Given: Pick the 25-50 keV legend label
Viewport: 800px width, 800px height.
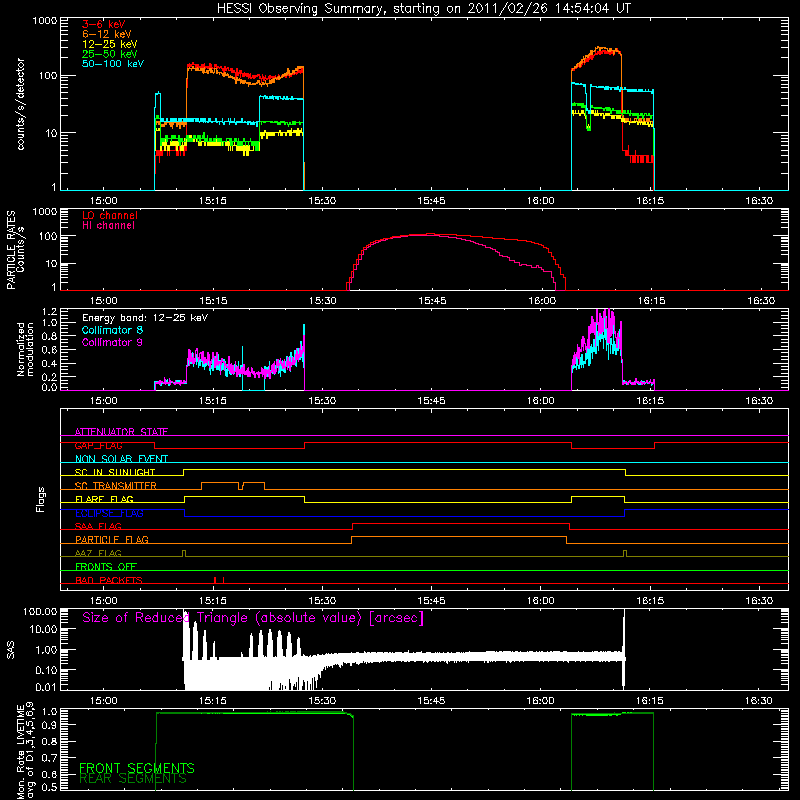Looking at the screenshot, I should (x=110, y=54).
